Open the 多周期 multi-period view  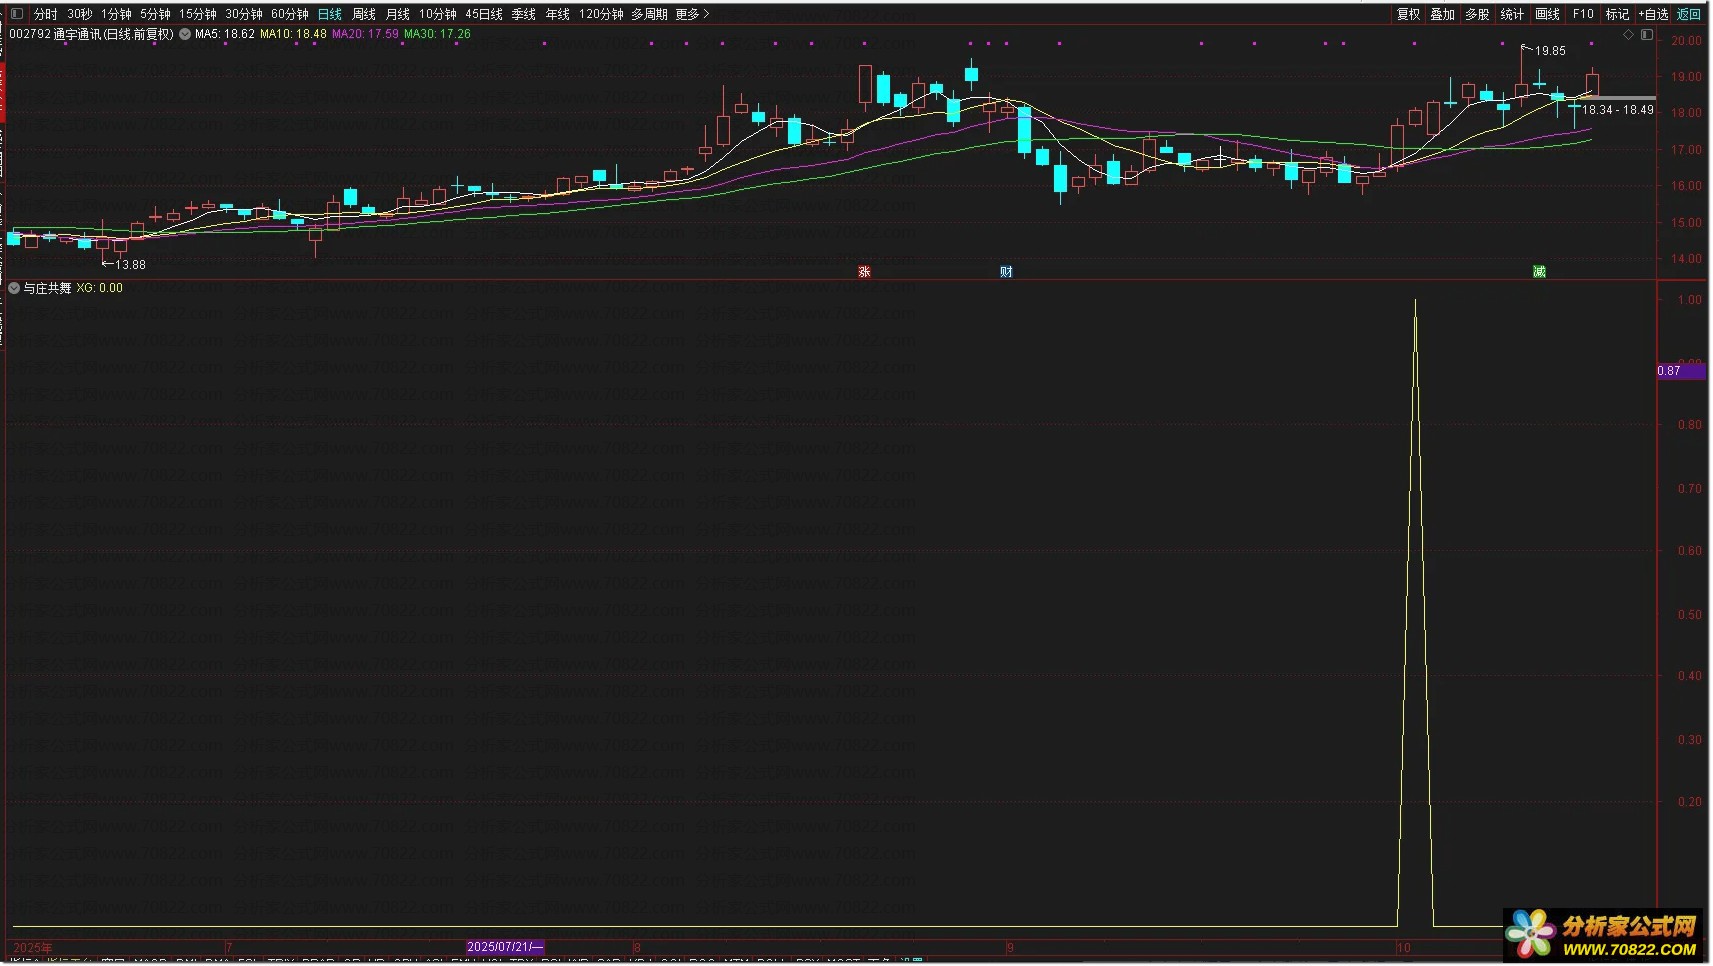click(x=649, y=14)
